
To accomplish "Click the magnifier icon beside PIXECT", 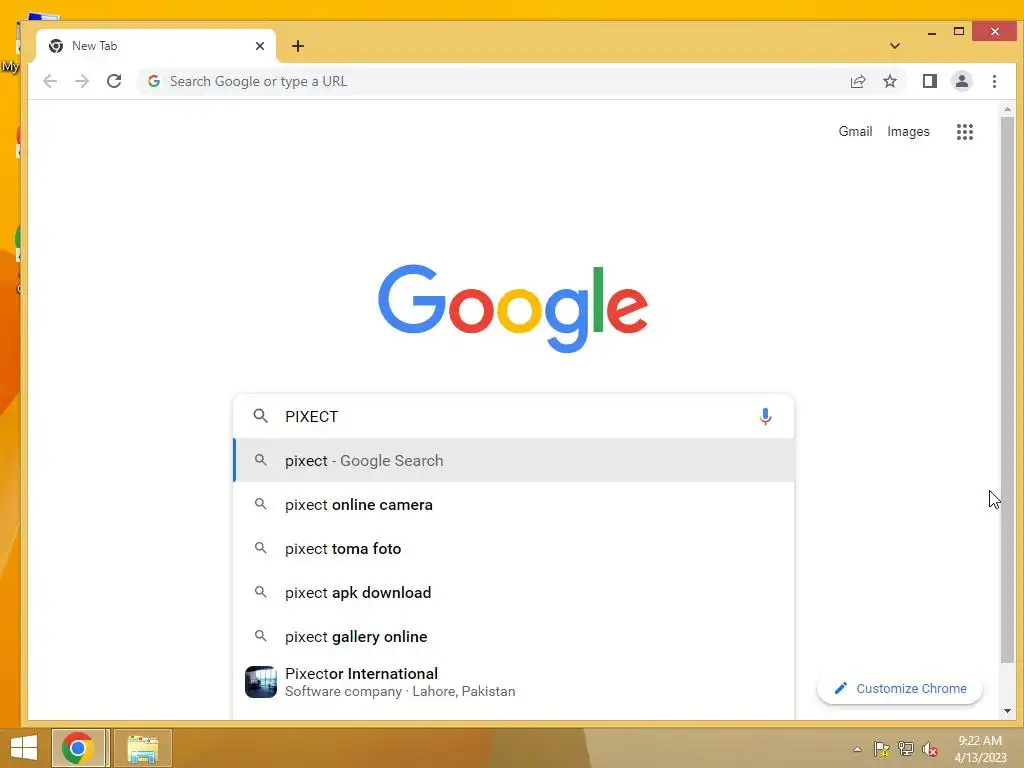I will 261,416.
